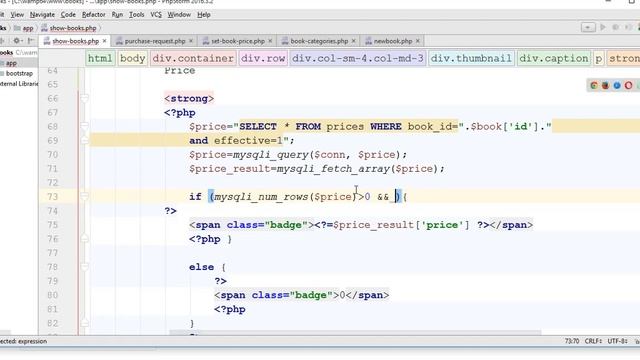
Task: Click the hide project panel icon
Action: 31,40
